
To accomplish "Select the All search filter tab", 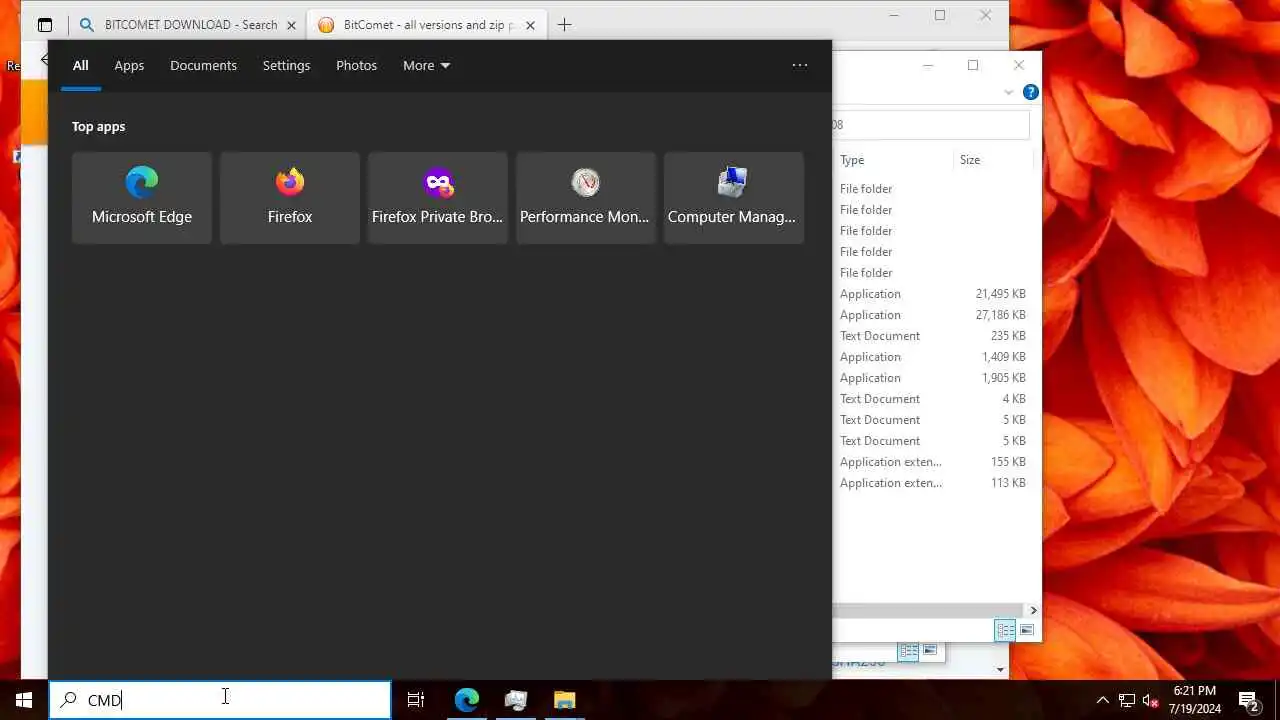I will pos(81,65).
